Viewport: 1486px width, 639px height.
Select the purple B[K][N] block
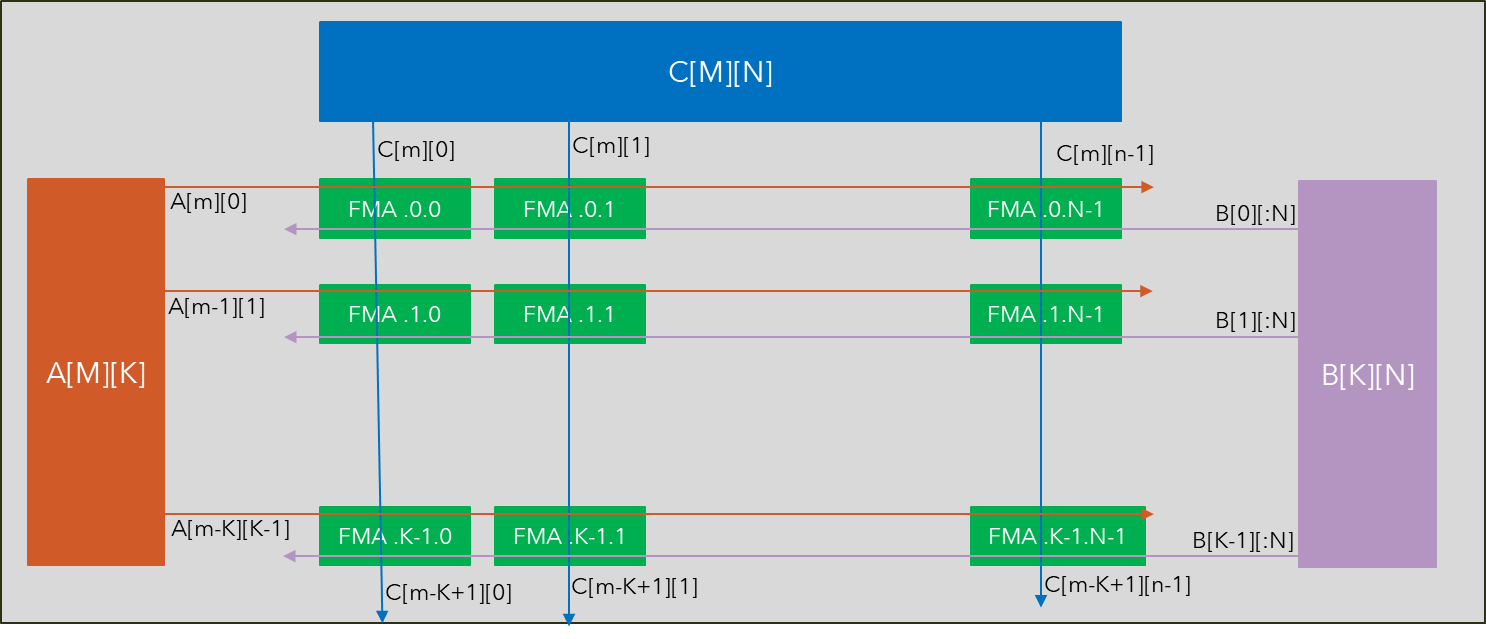point(1367,374)
